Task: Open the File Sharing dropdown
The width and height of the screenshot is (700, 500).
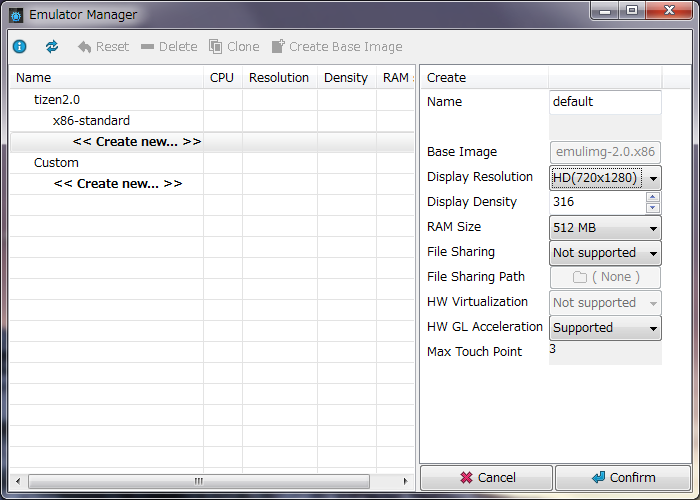Action: (605, 253)
